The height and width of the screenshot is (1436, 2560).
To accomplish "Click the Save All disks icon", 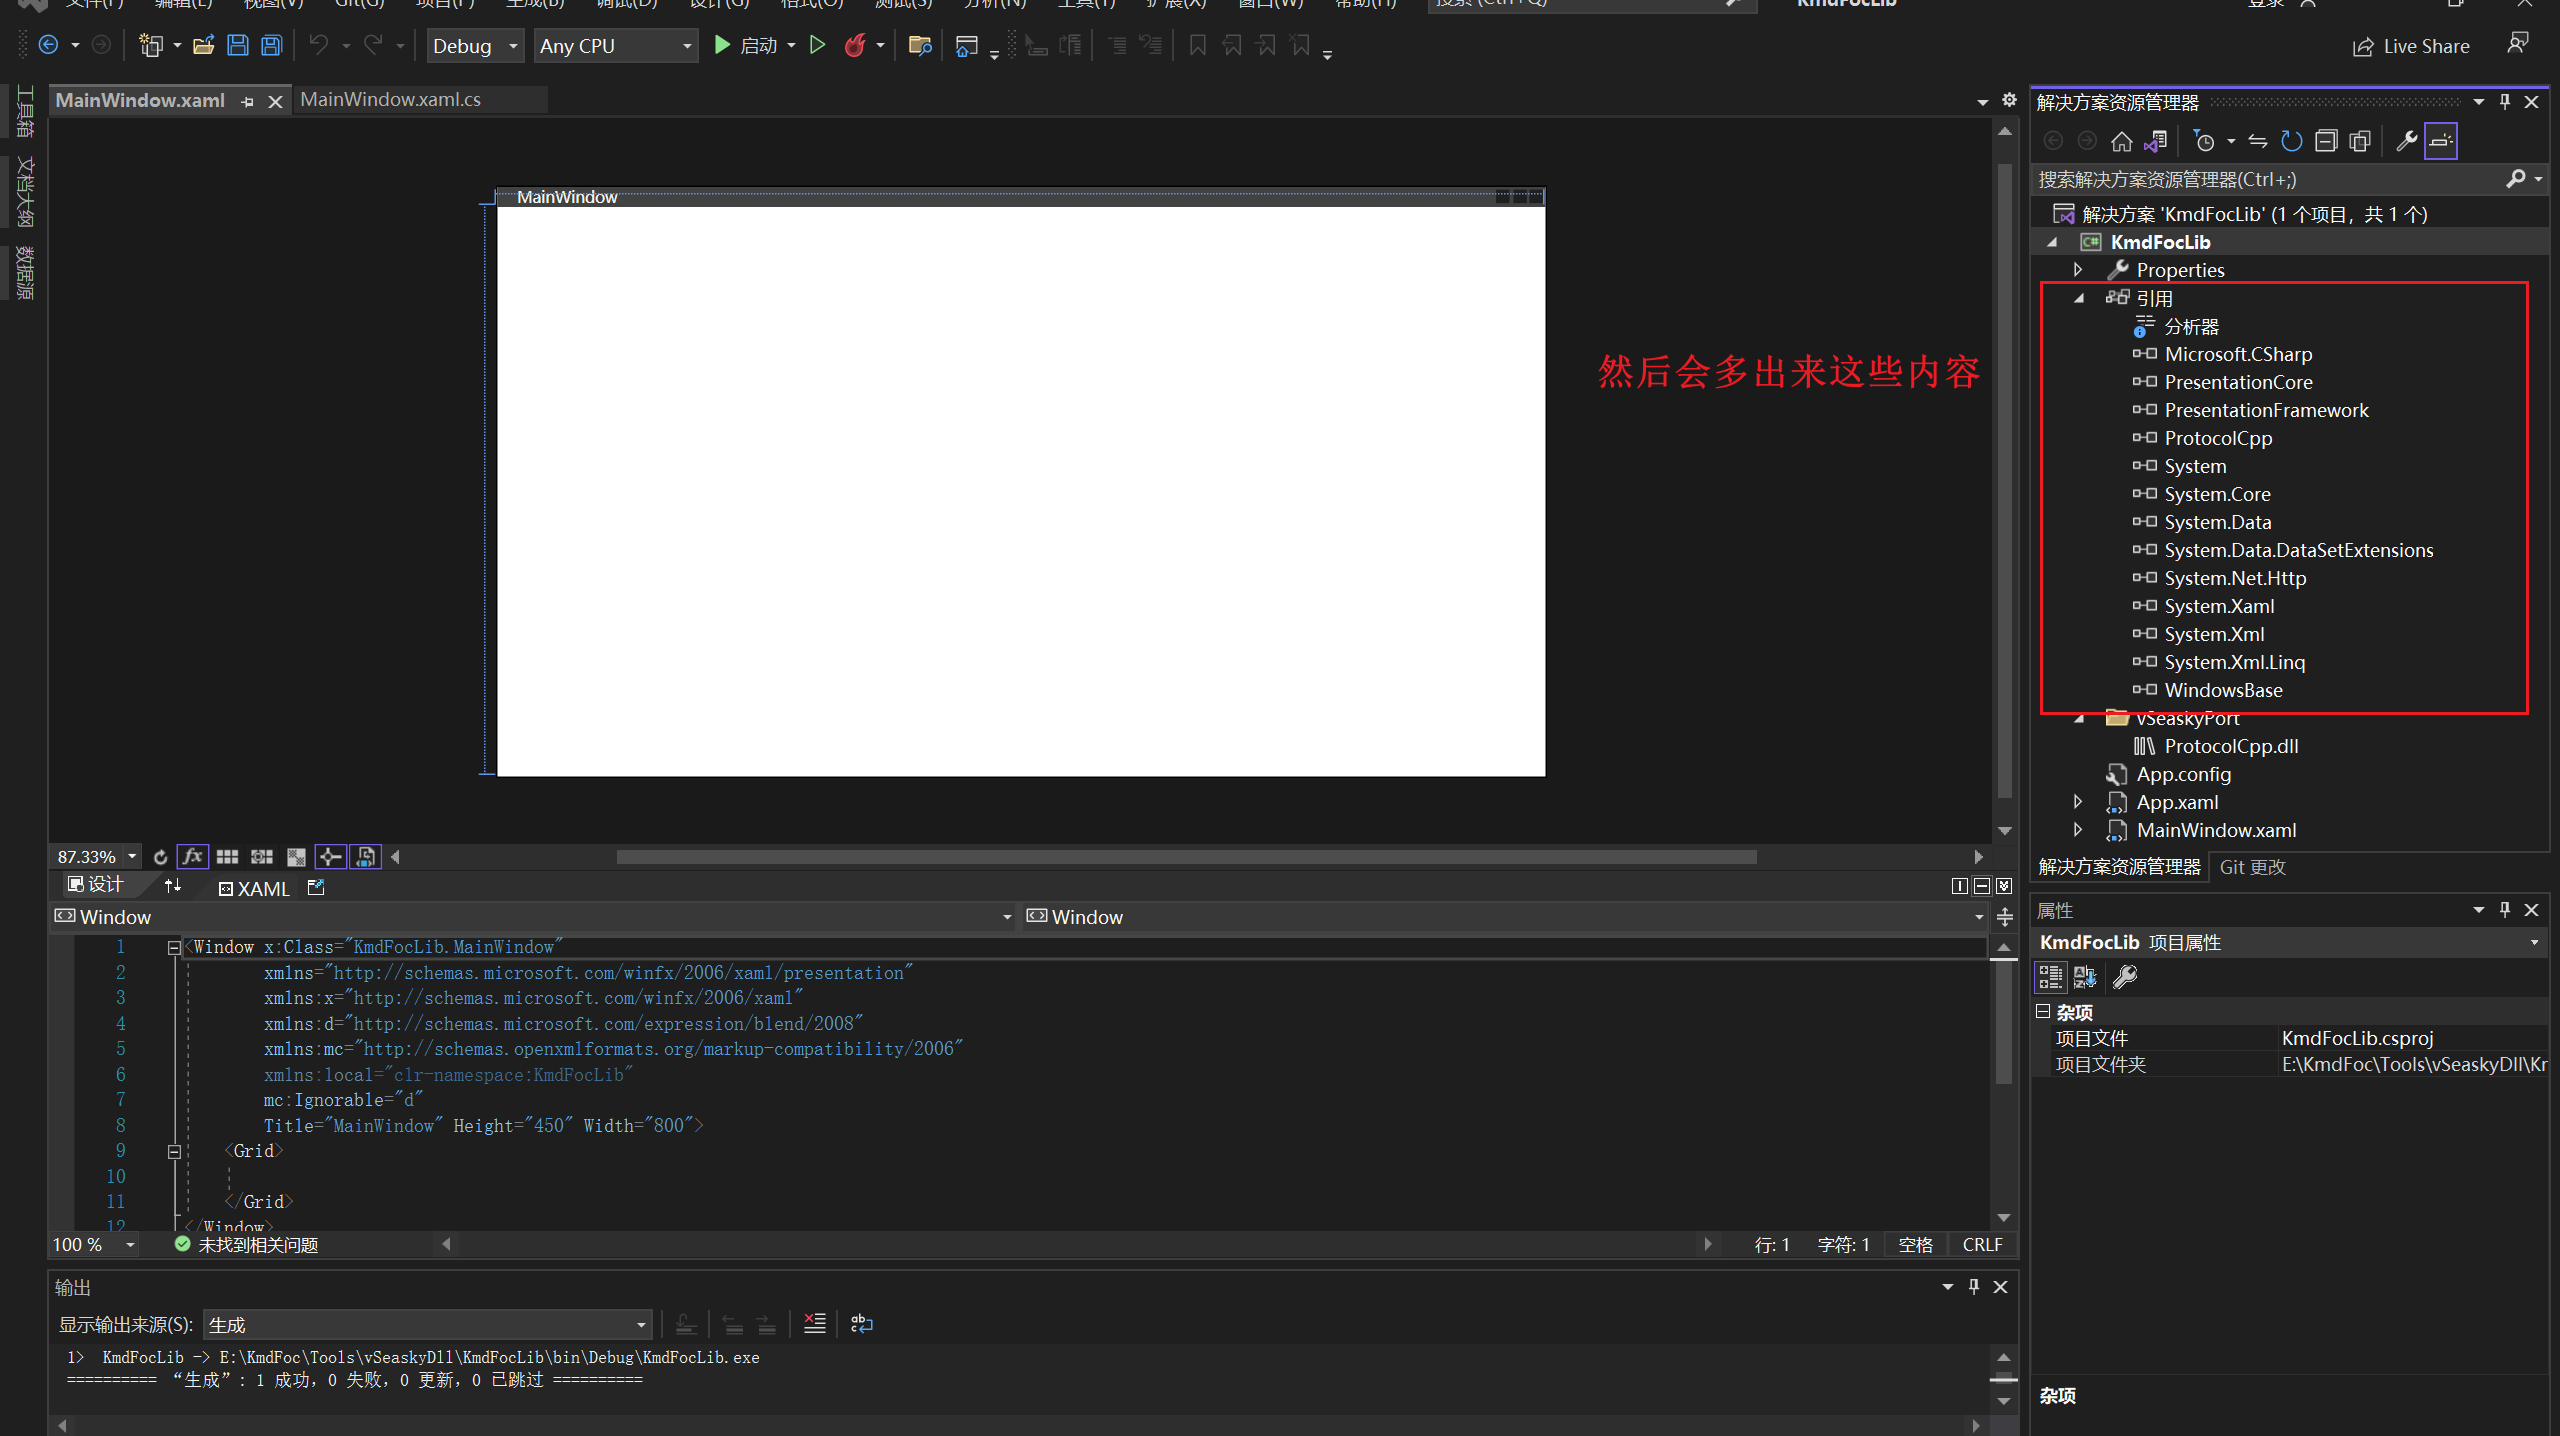I will [x=272, y=45].
